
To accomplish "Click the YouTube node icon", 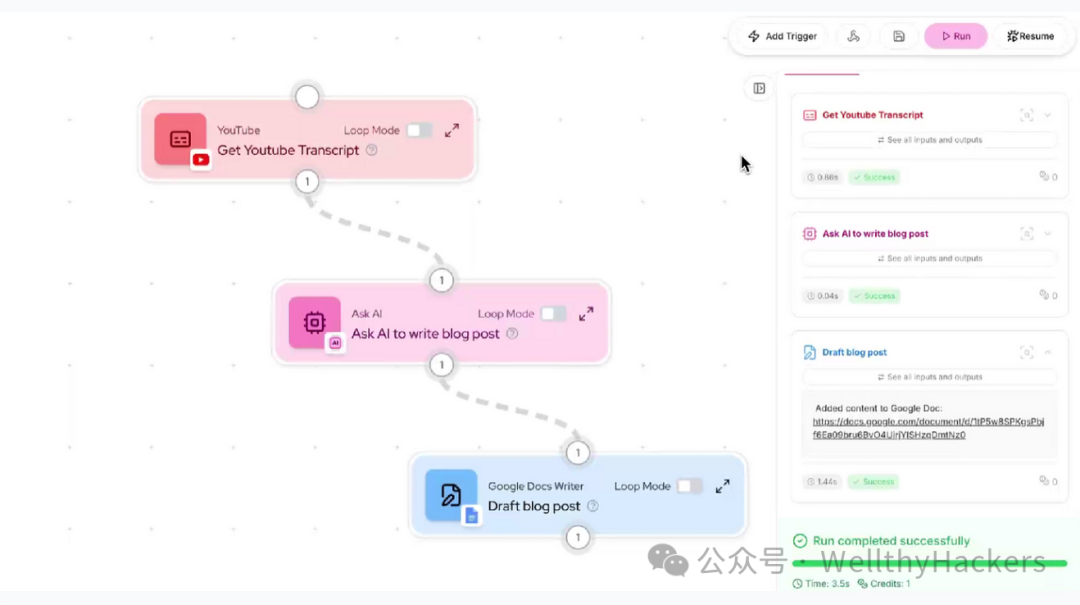I will tap(180, 139).
